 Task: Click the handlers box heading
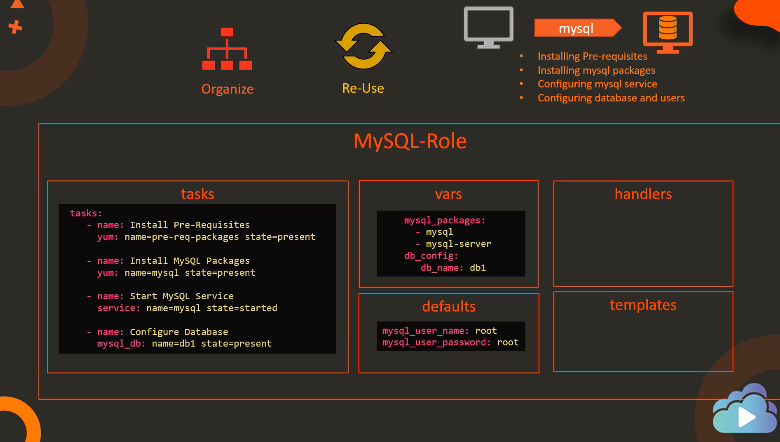643,194
